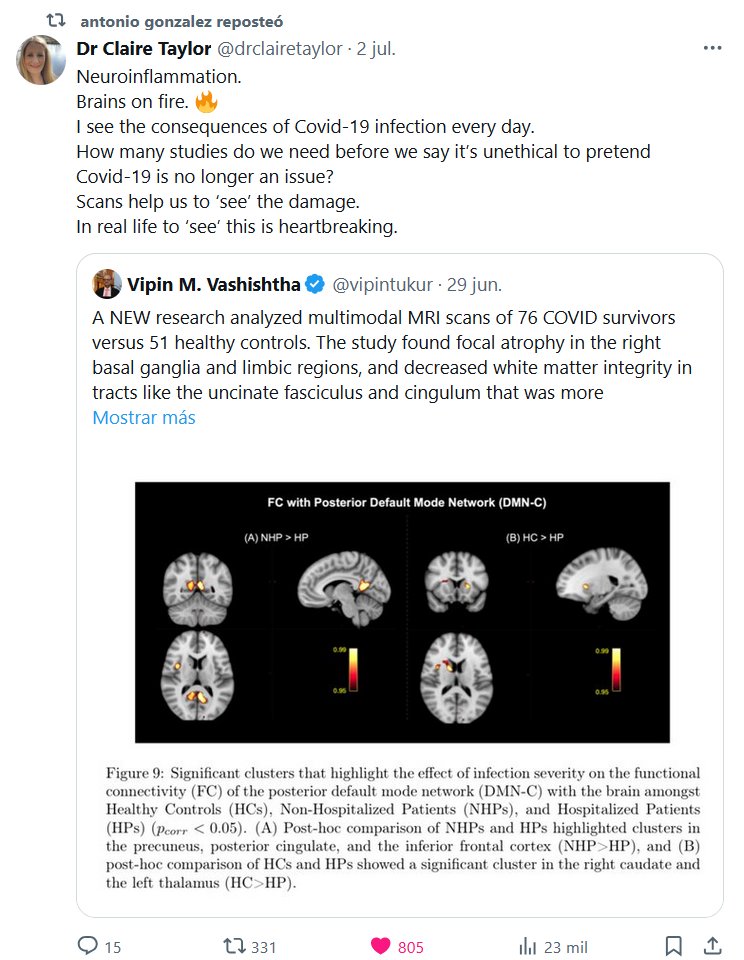The height and width of the screenshot is (960, 744).
Task: Click the Vipin M. Vashishtha name
Action: point(213,285)
